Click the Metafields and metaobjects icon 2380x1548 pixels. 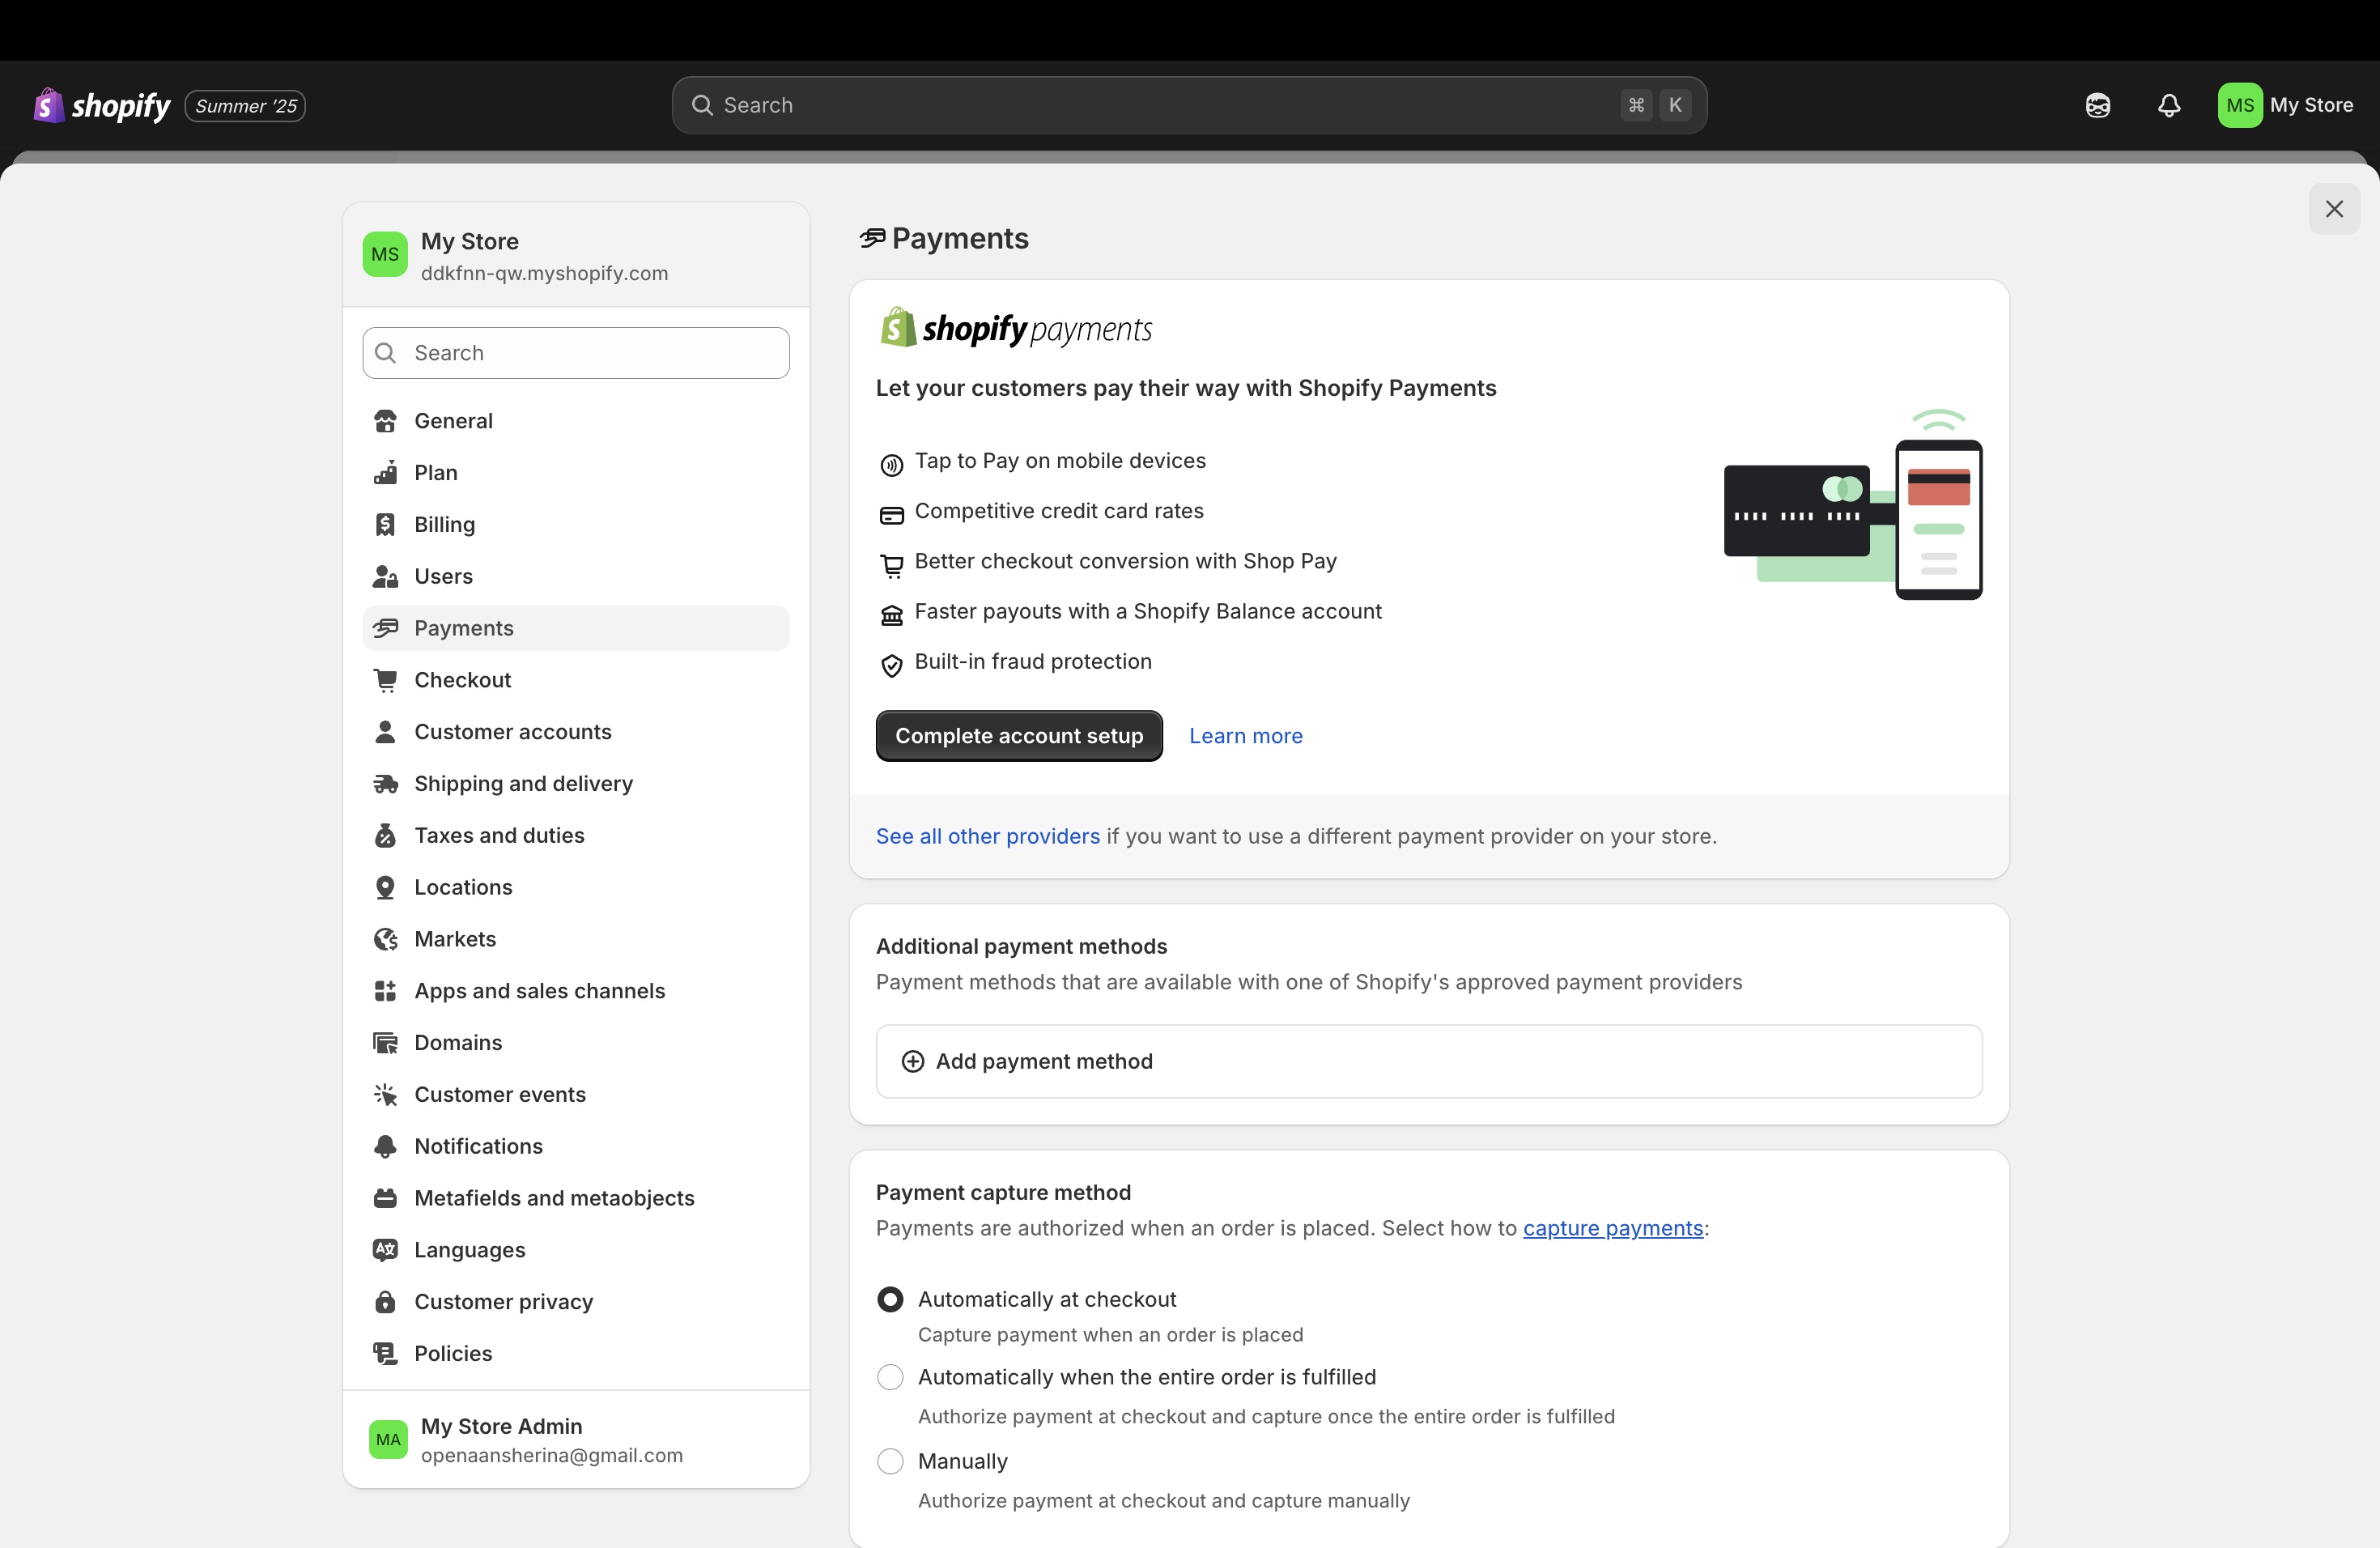point(385,1198)
